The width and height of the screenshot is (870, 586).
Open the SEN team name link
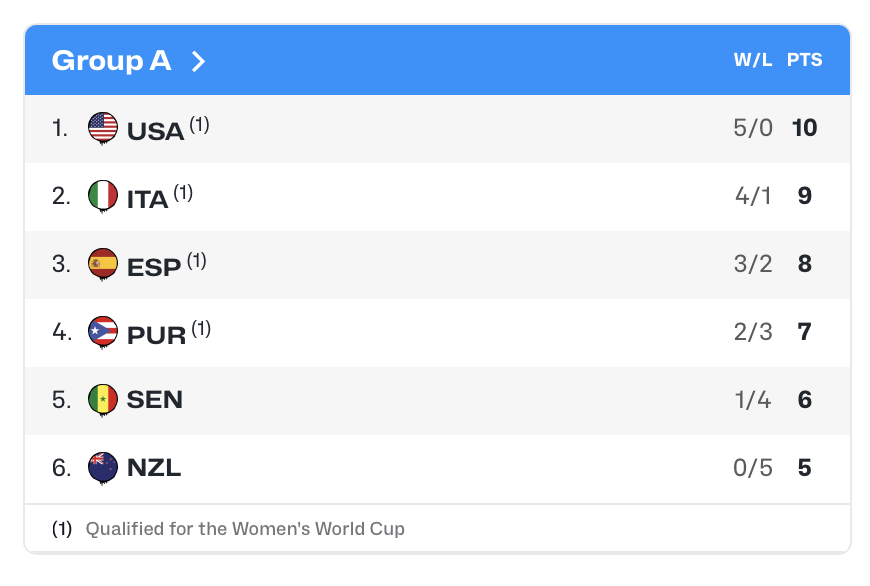pyautogui.click(x=155, y=400)
